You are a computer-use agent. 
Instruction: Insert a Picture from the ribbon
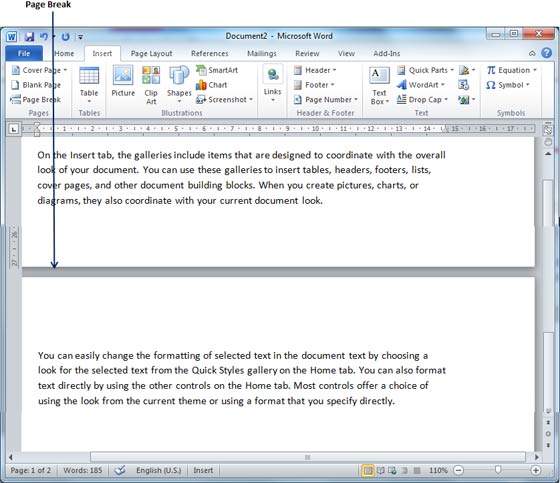coord(123,82)
